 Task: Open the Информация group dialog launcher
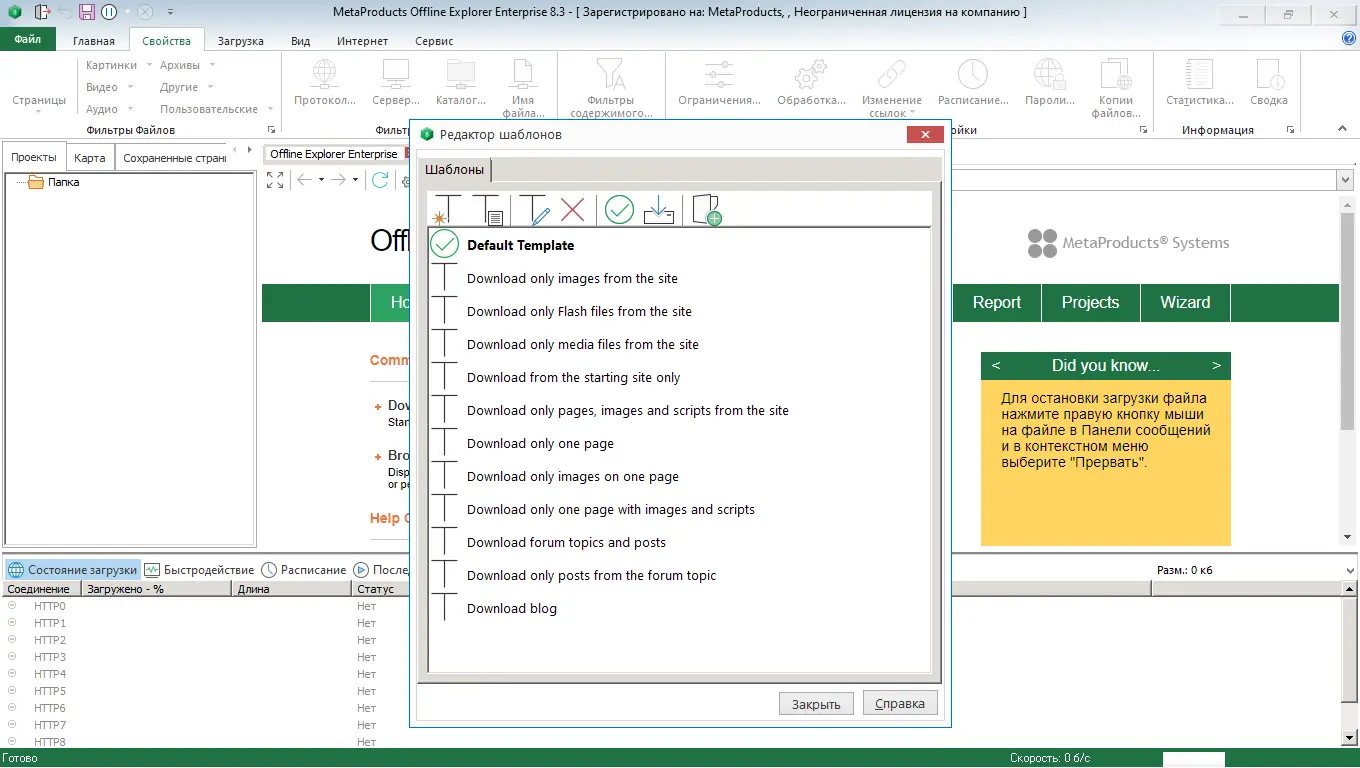pos(1290,130)
